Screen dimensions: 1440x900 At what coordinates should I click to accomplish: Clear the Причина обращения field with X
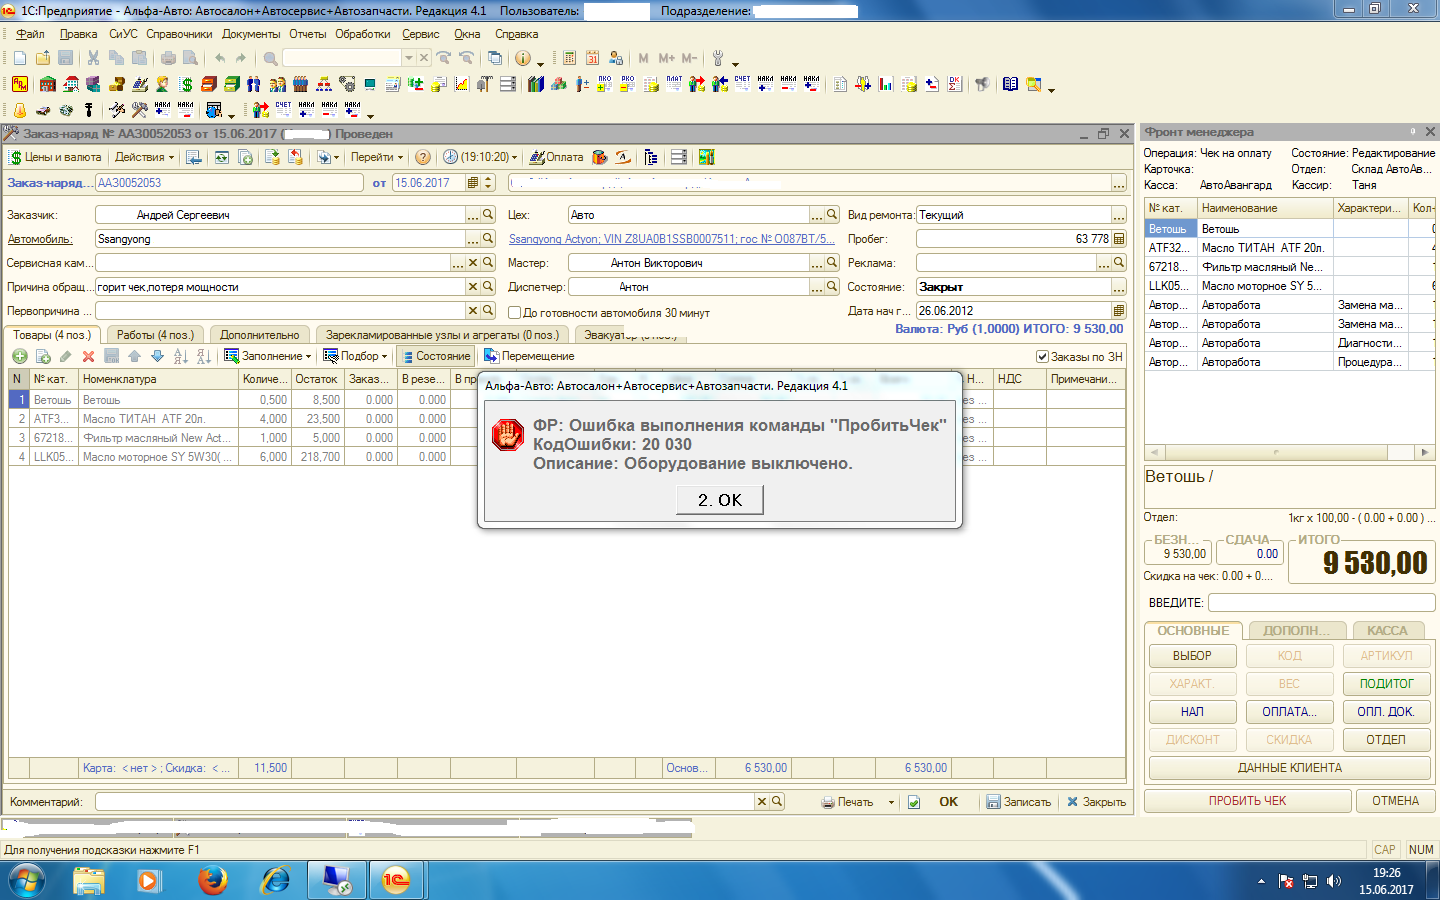click(473, 287)
